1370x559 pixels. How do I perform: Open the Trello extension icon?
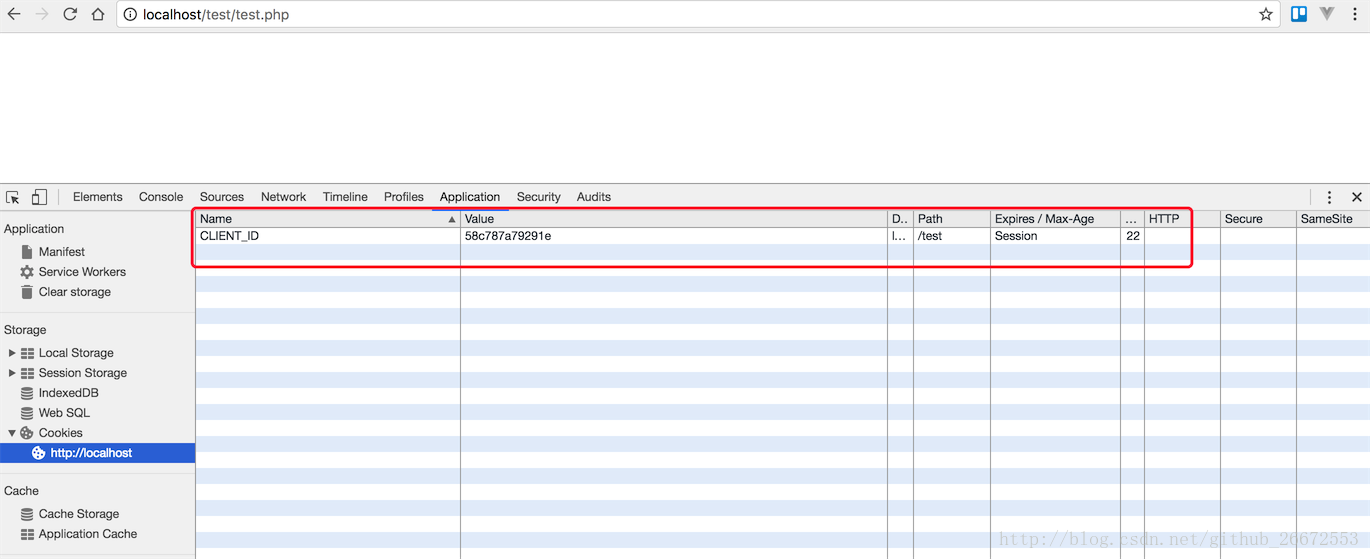[x=1299, y=14]
